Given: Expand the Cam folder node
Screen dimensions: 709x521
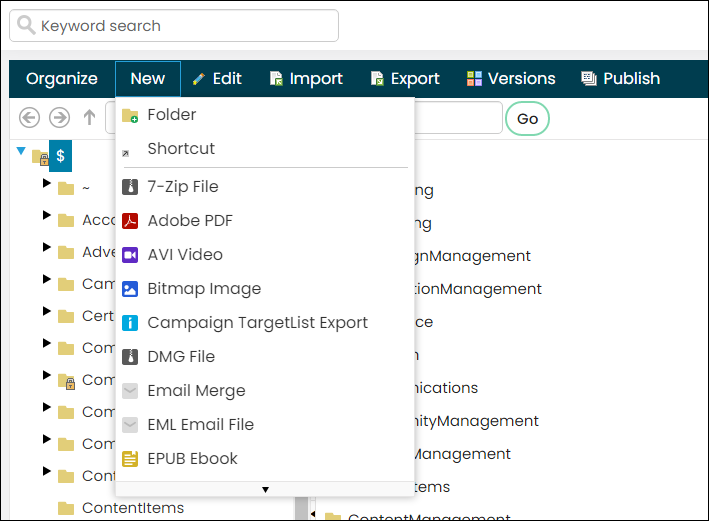Looking at the screenshot, I should (x=47, y=279).
